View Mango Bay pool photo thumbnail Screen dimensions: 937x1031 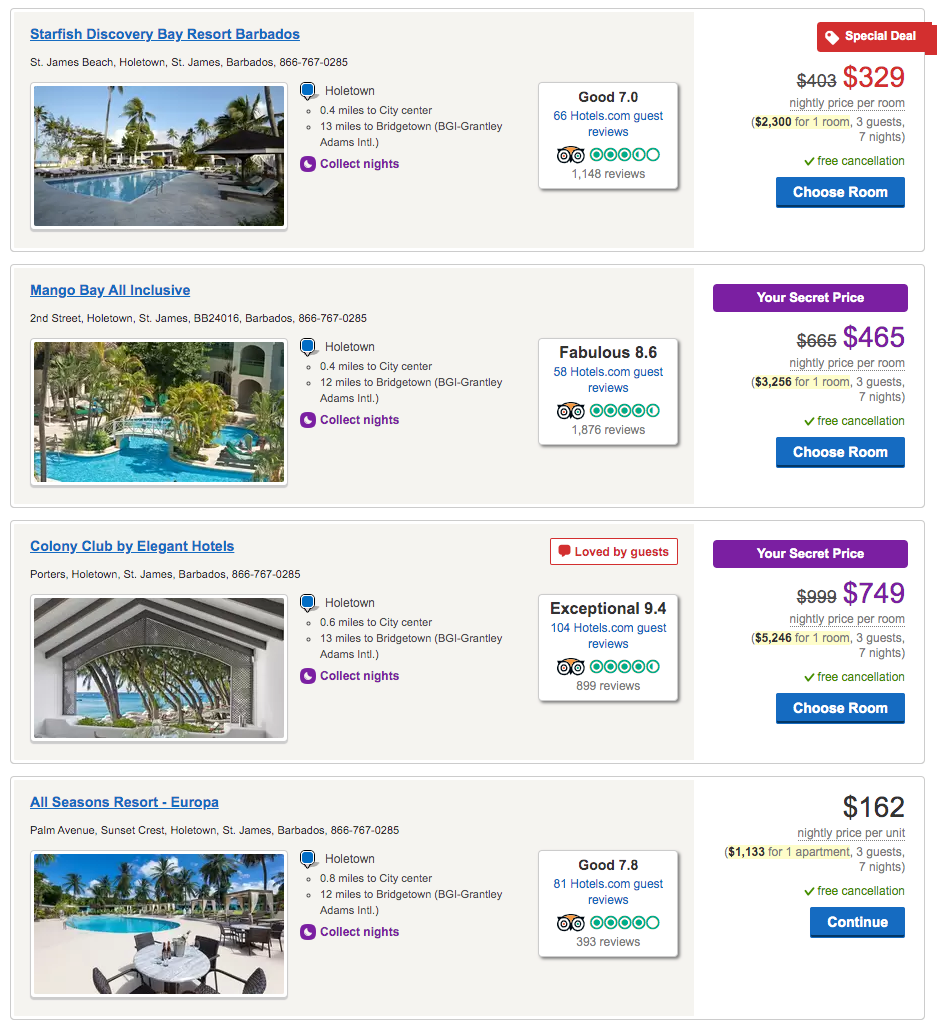(x=159, y=412)
